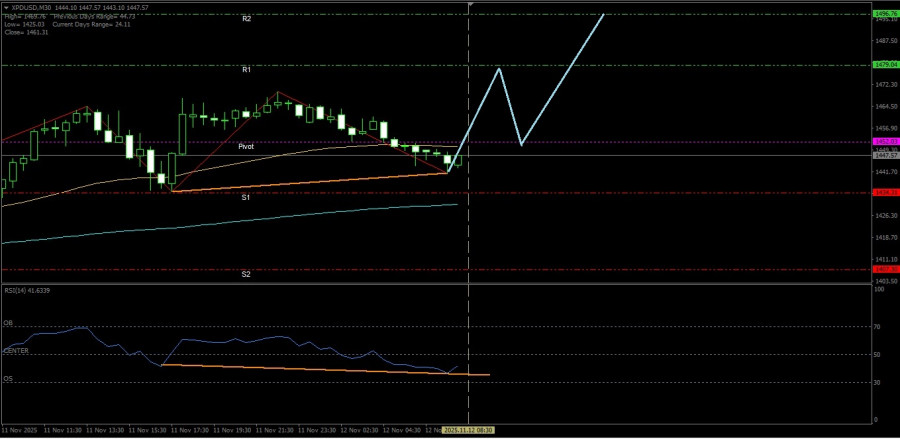Screen dimensions: 900x439
Task: Select the R2 resistance level label
Action: pyautogui.click(x=246, y=19)
